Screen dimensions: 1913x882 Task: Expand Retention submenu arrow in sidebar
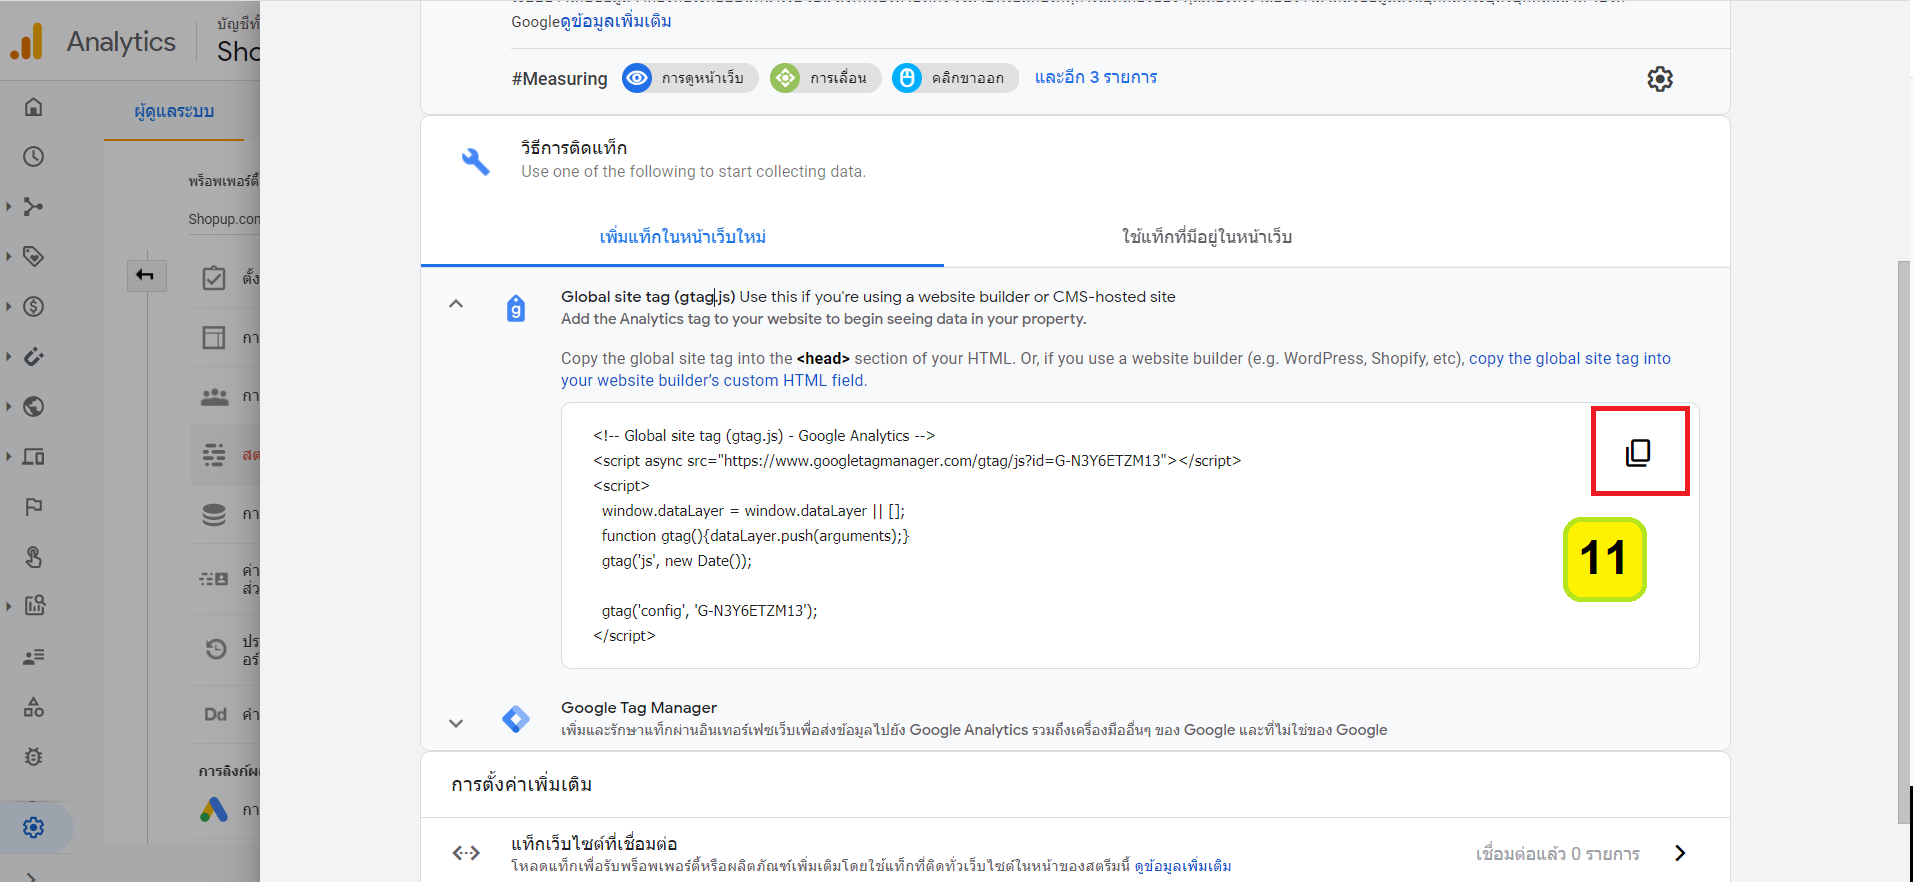click(x=9, y=357)
